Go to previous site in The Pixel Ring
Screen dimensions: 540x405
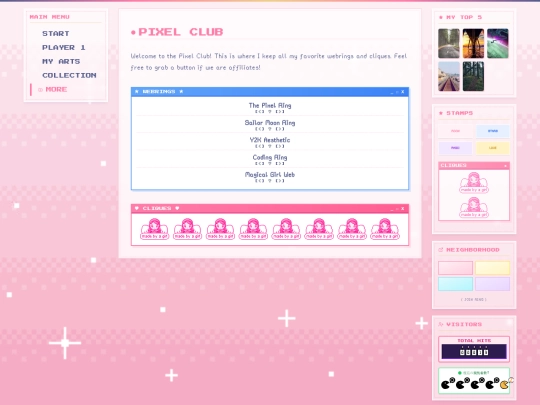pyautogui.click(x=260, y=112)
